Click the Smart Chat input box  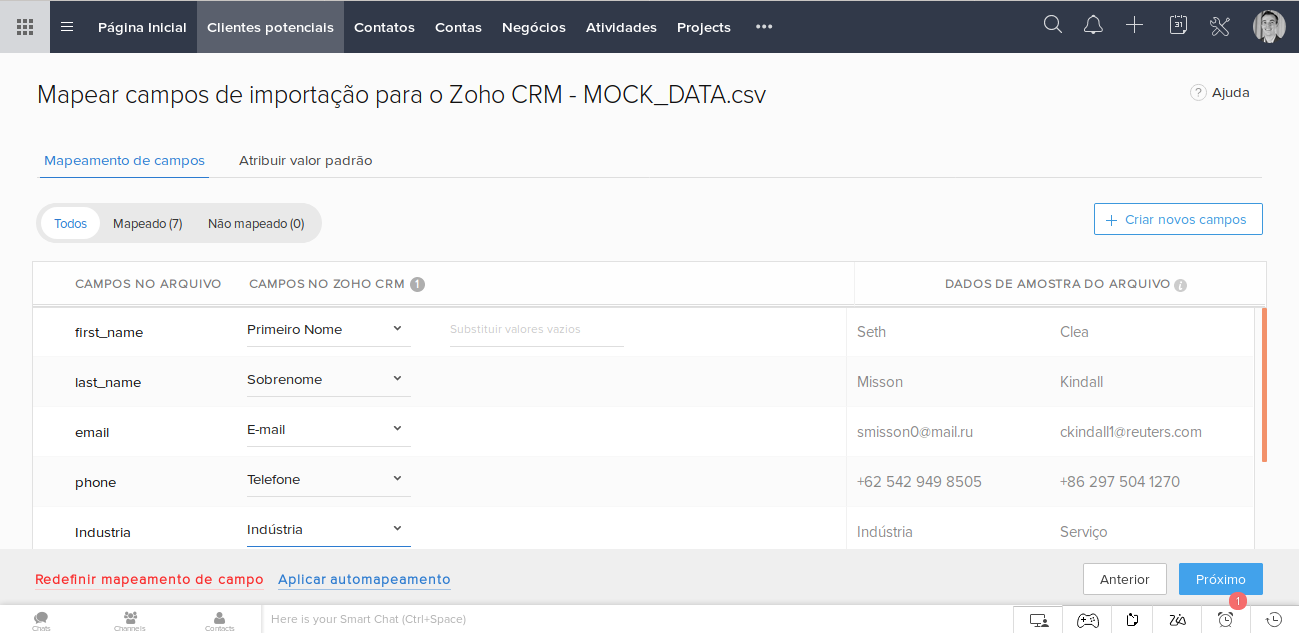click(637, 620)
